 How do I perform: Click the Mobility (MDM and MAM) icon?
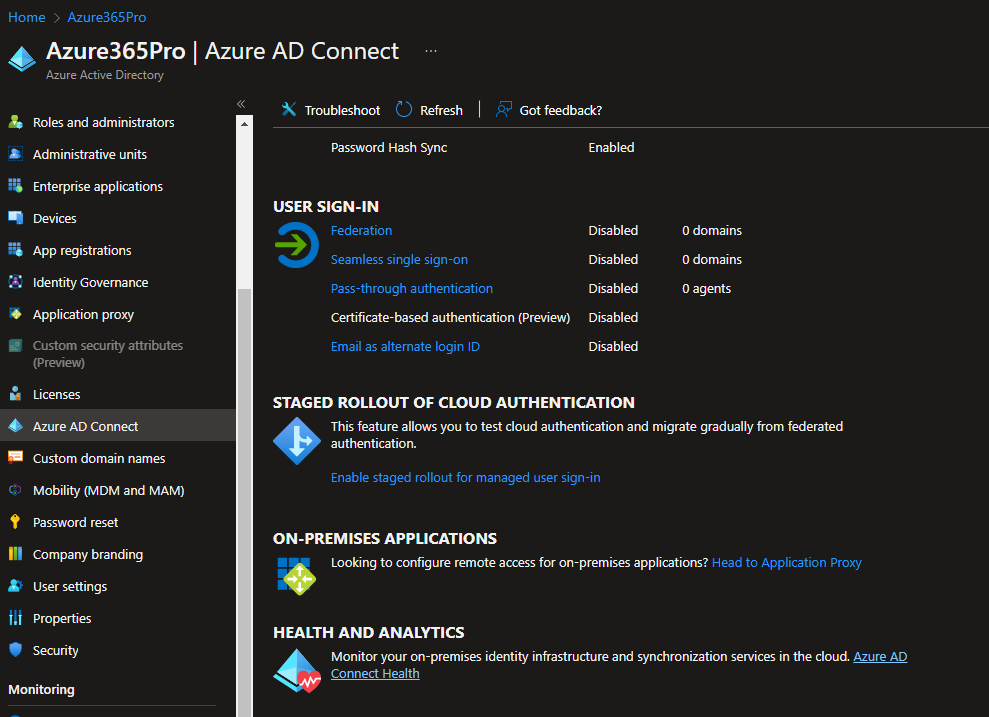[x=16, y=490]
